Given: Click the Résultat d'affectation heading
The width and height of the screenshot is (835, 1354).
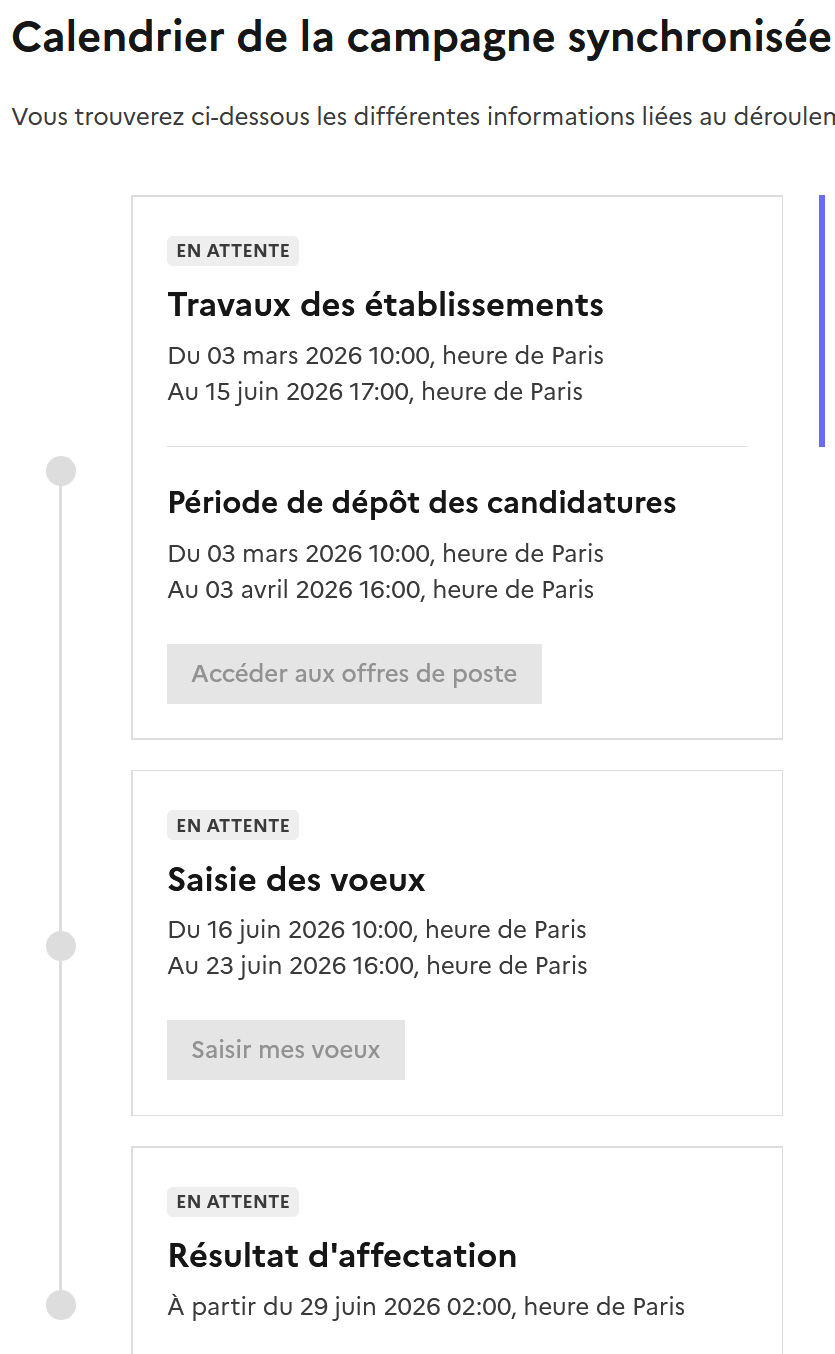Looking at the screenshot, I should pyautogui.click(x=342, y=1256).
